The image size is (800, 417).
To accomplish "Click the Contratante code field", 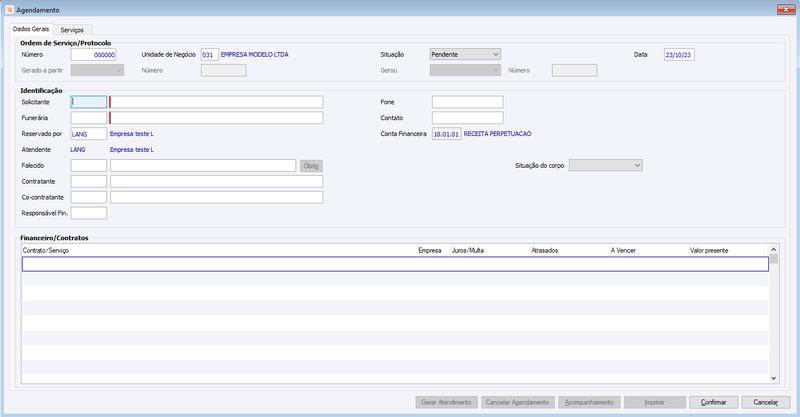I will (x=89, y=181).
